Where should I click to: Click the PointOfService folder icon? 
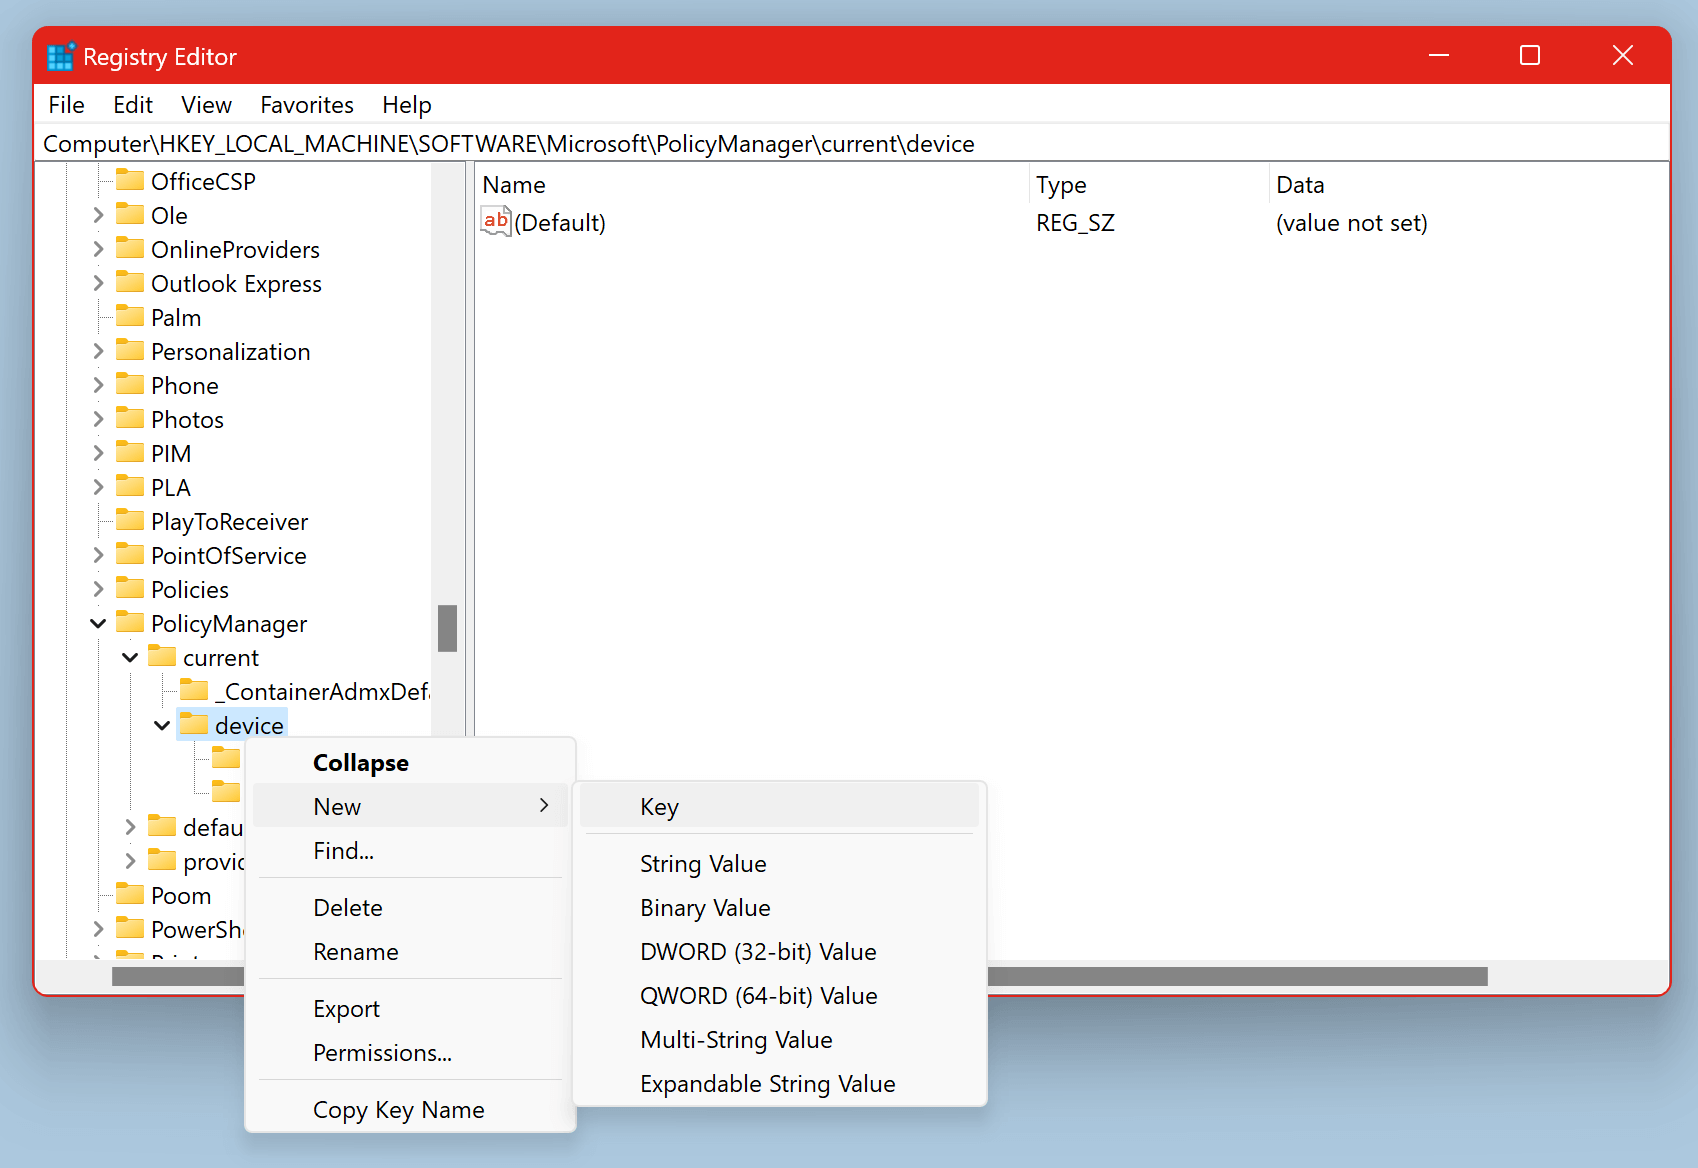[x=130, y=555]
